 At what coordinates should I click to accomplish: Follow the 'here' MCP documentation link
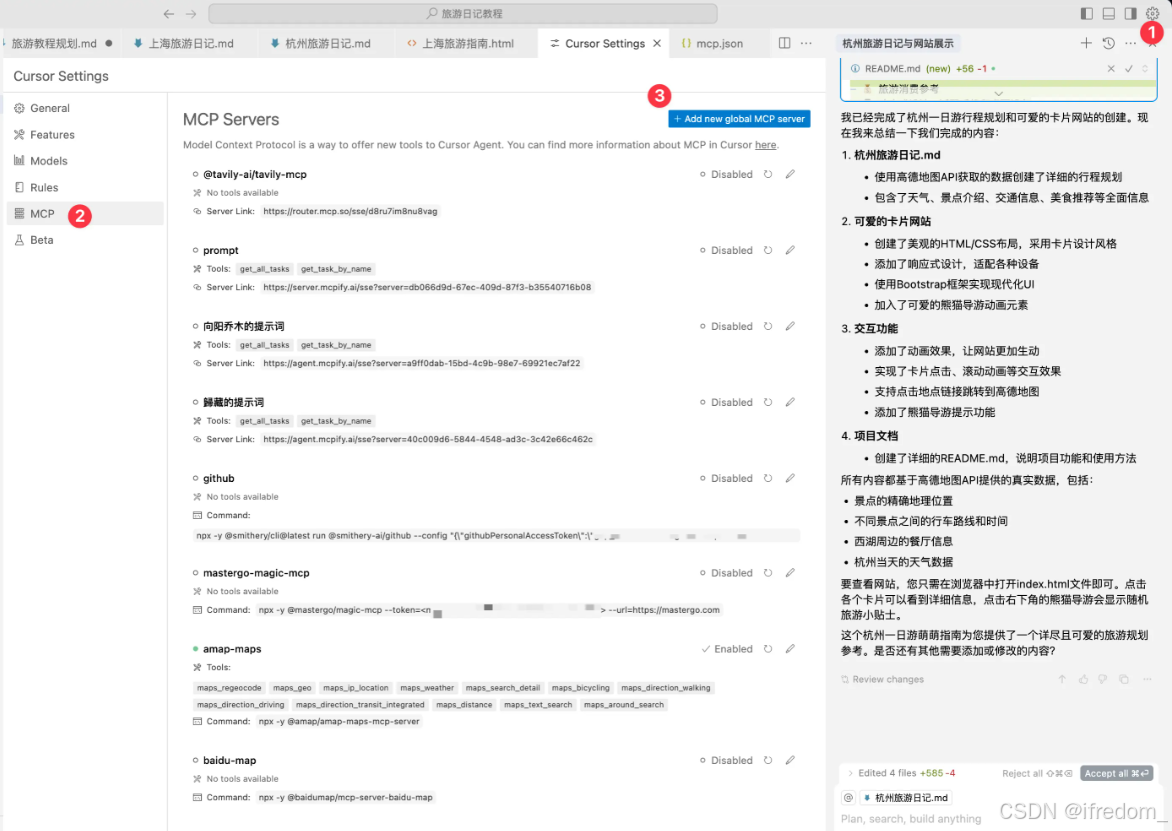tap(765, 145)
